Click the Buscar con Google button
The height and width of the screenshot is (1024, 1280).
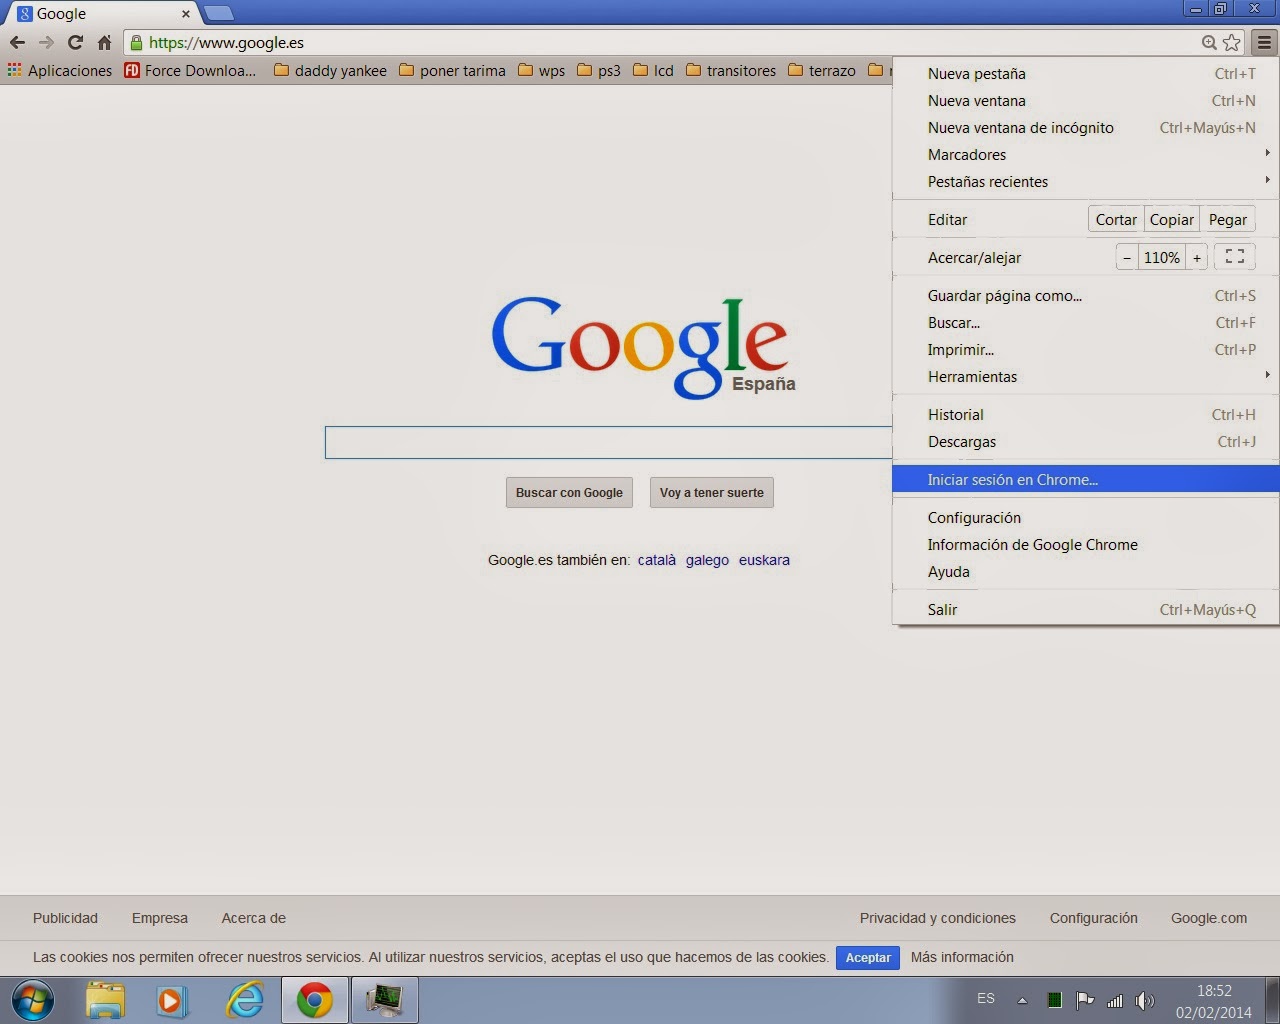click(569, 493)
